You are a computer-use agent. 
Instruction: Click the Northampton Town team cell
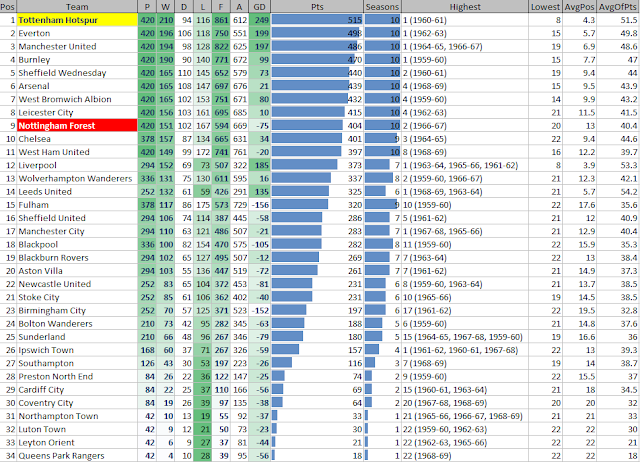(77, 416)
